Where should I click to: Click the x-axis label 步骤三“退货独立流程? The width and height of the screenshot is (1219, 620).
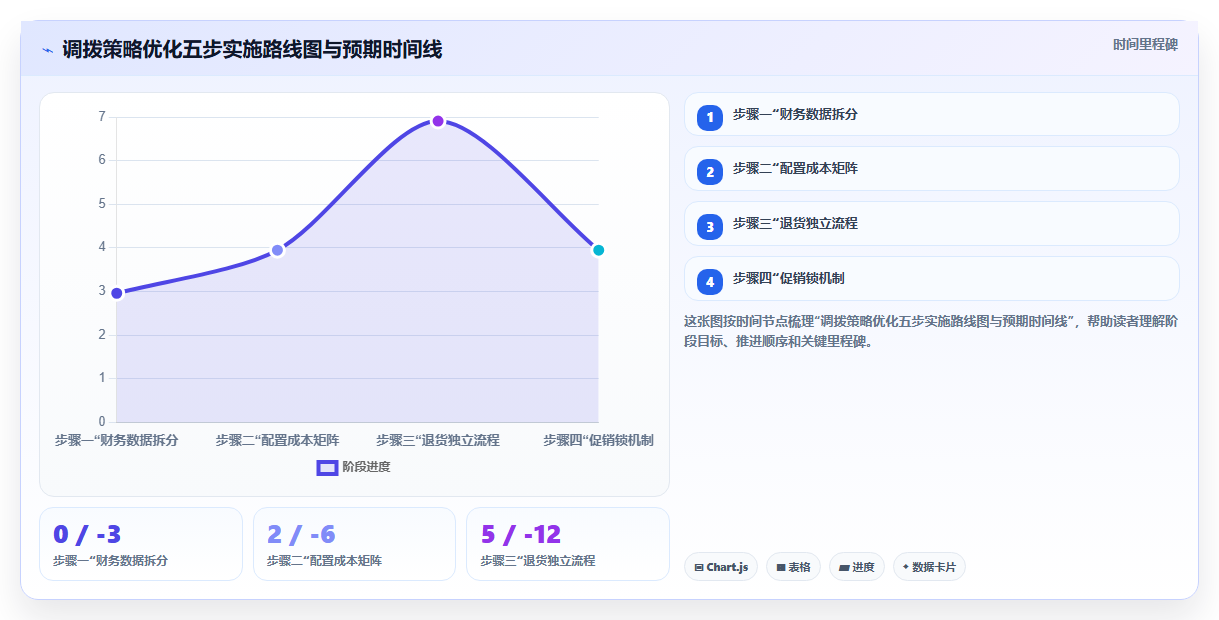pyautogui.click(x=438, y=440)
